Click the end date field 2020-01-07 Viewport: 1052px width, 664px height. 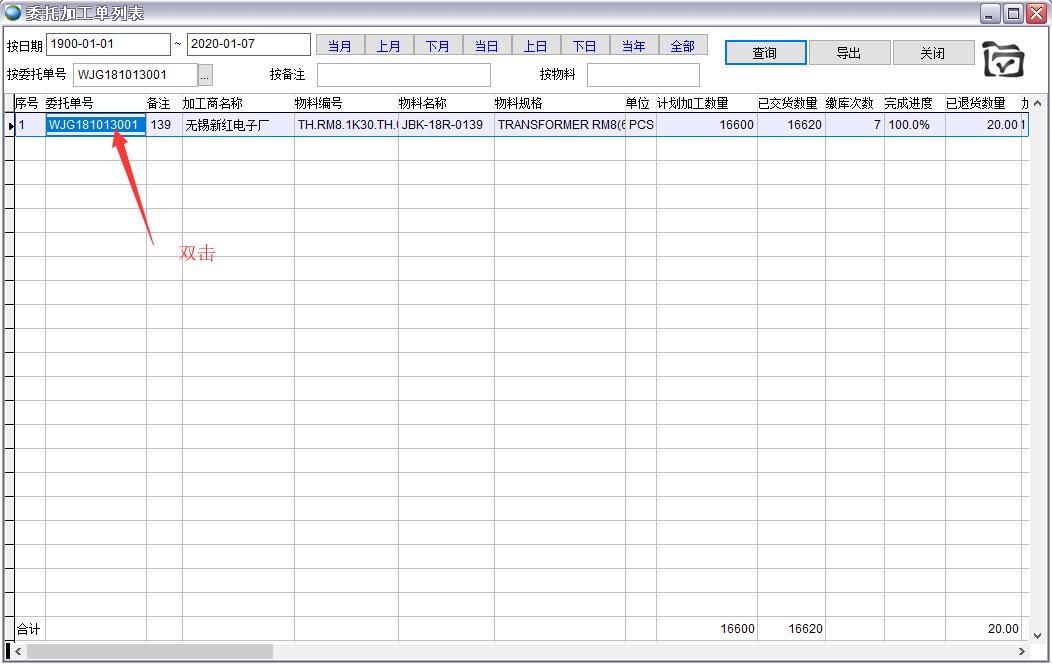pyautogui.click(x=248, y=45)
